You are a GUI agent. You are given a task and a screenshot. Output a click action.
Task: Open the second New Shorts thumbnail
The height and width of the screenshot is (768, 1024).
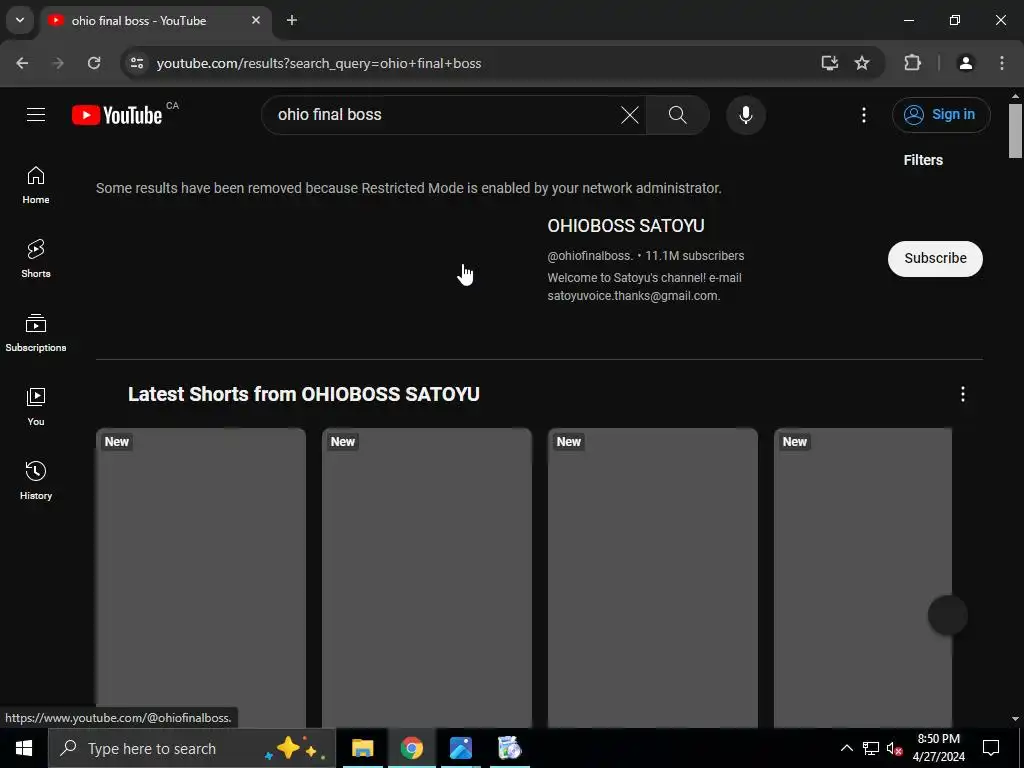pyautogui.click(x=426, y=577)
